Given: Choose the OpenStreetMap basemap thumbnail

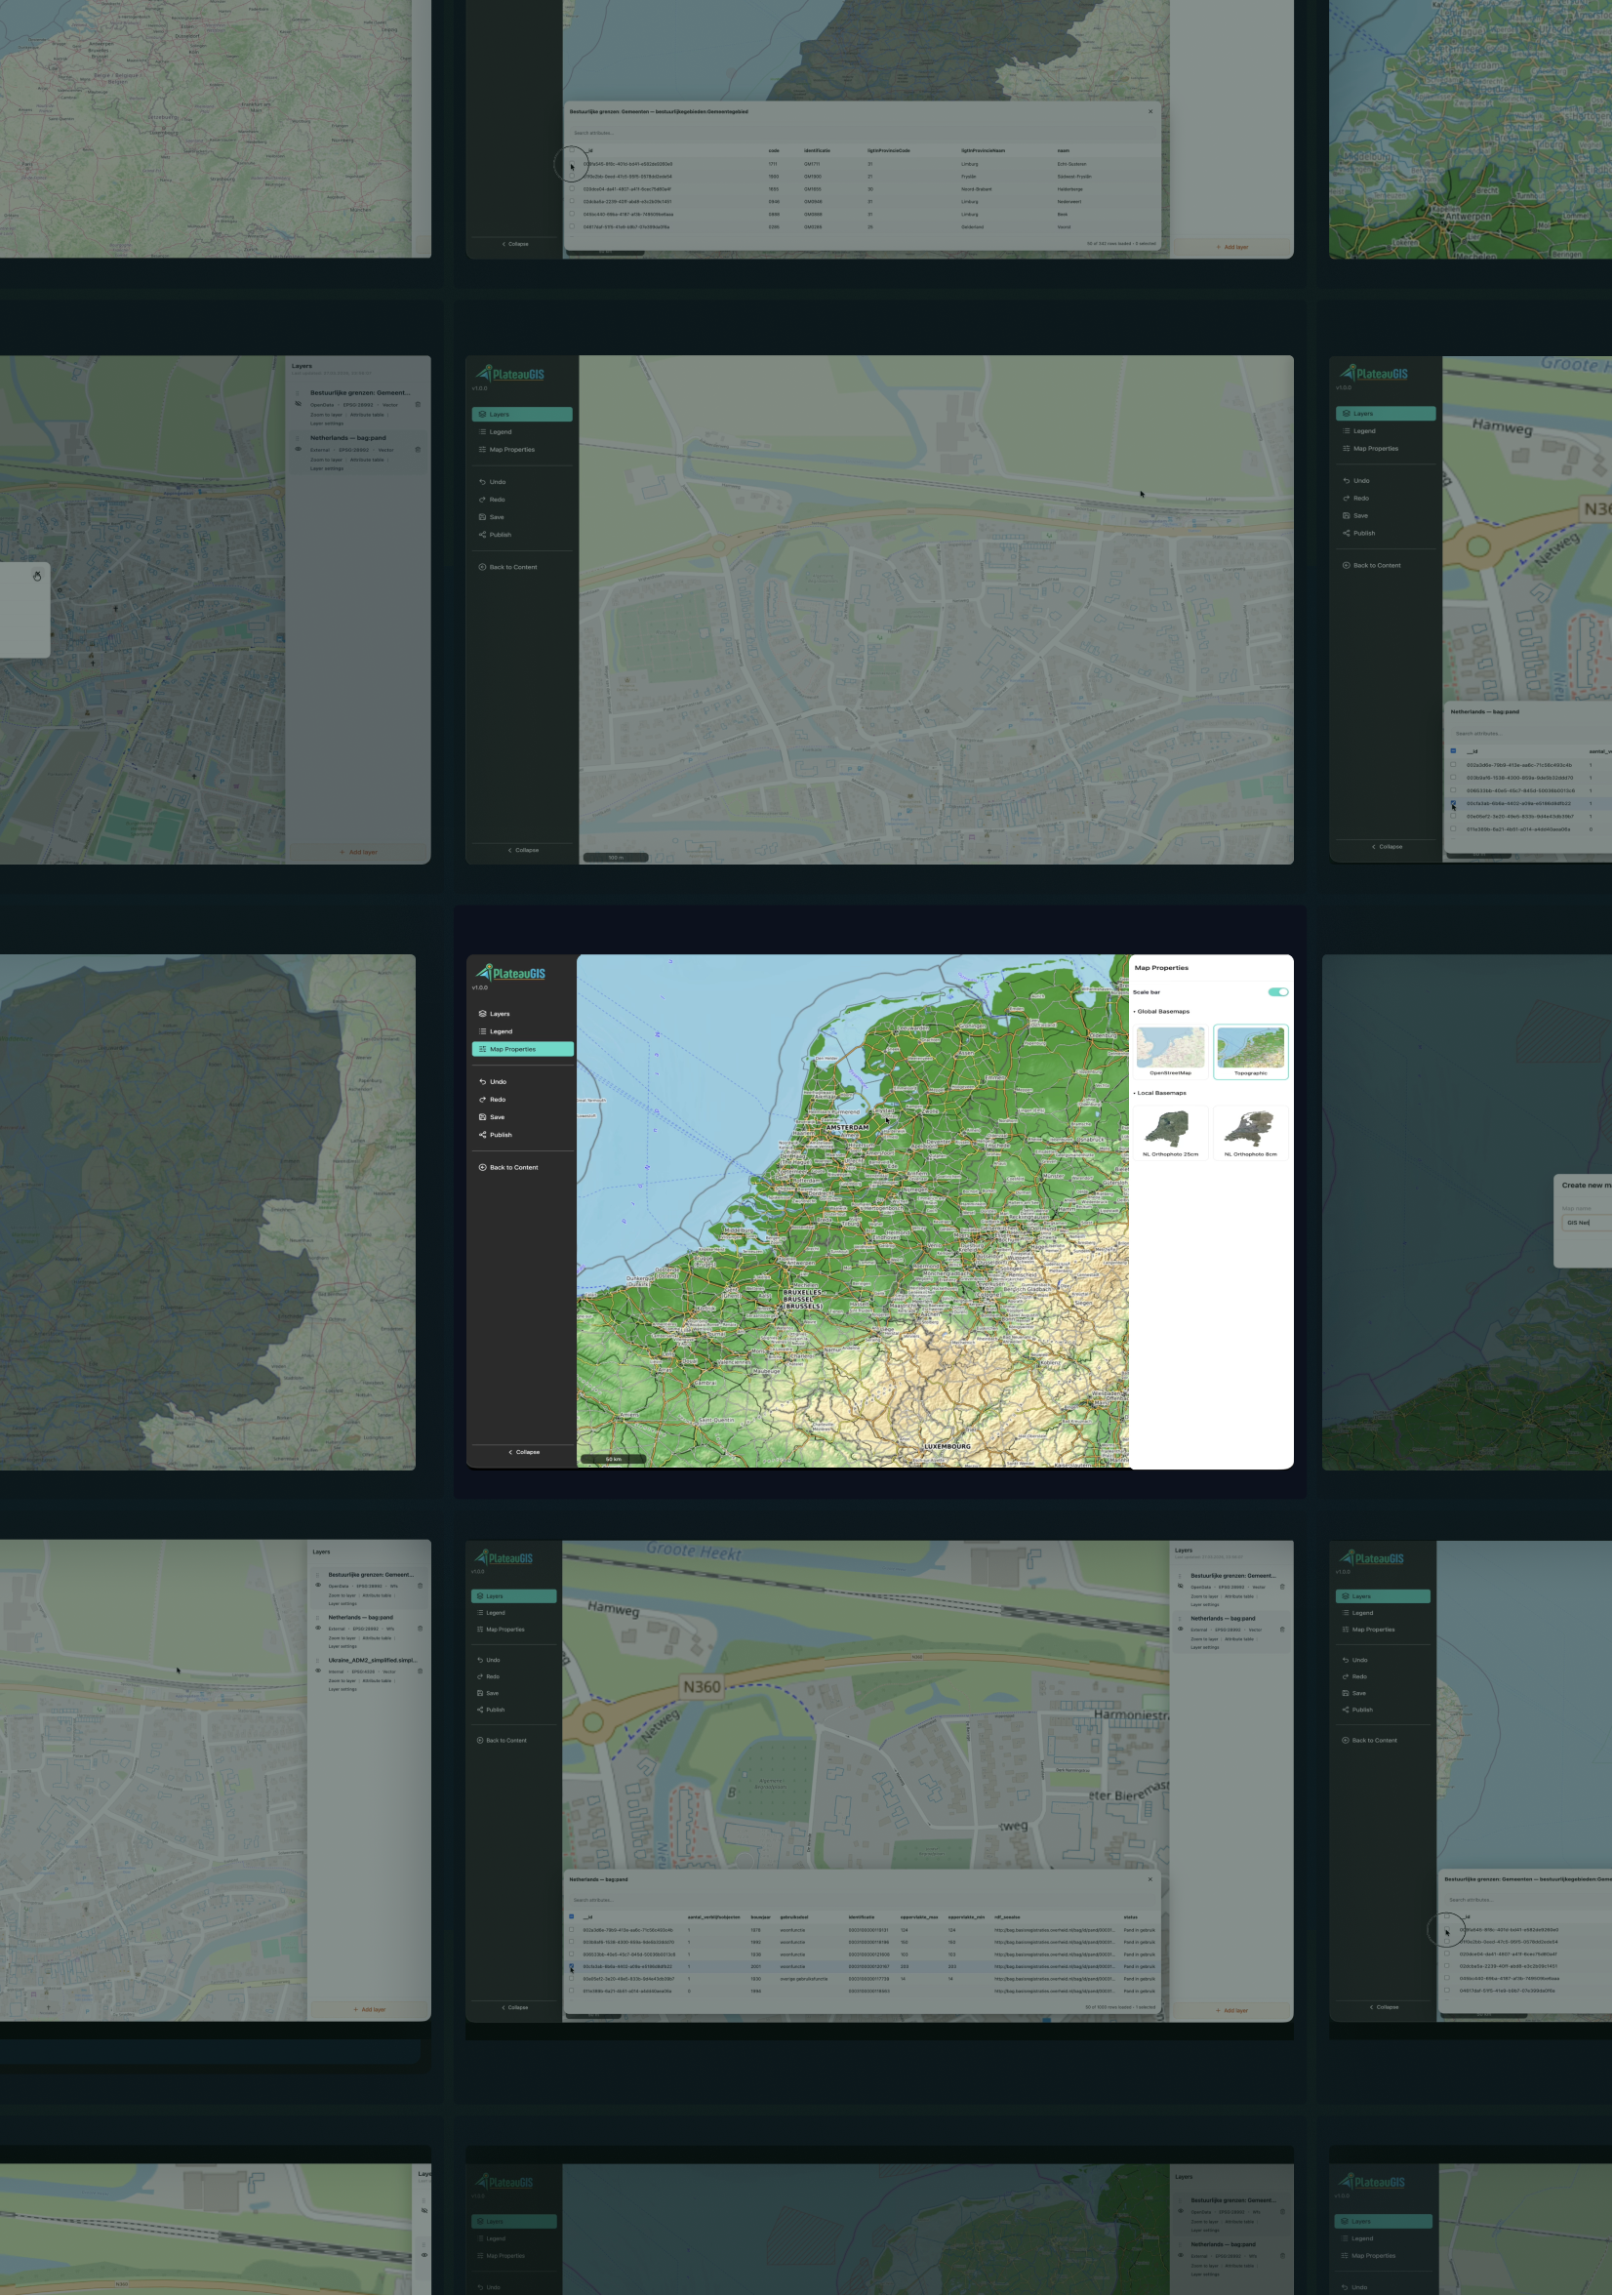Looking at the screenshot, I should pos(1170,1049).
